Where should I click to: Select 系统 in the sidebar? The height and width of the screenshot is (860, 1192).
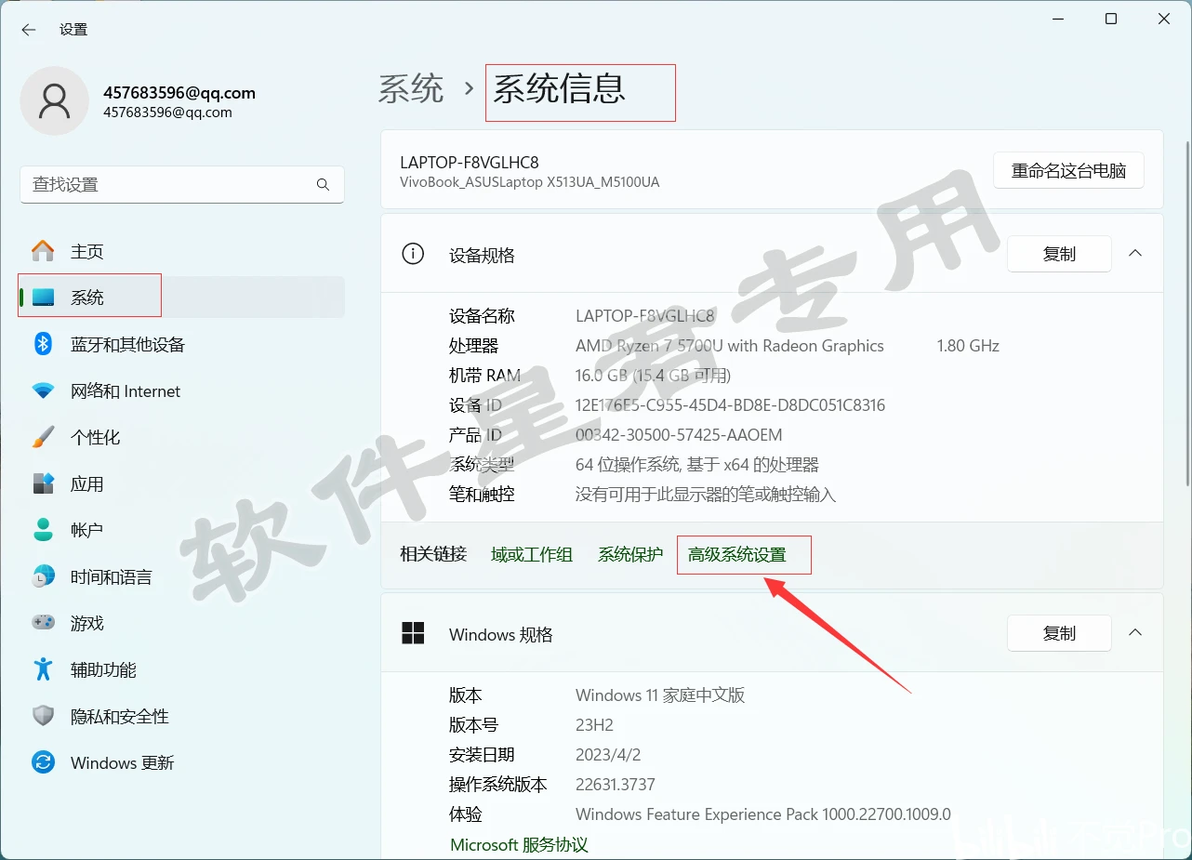(x=182, y=297)
